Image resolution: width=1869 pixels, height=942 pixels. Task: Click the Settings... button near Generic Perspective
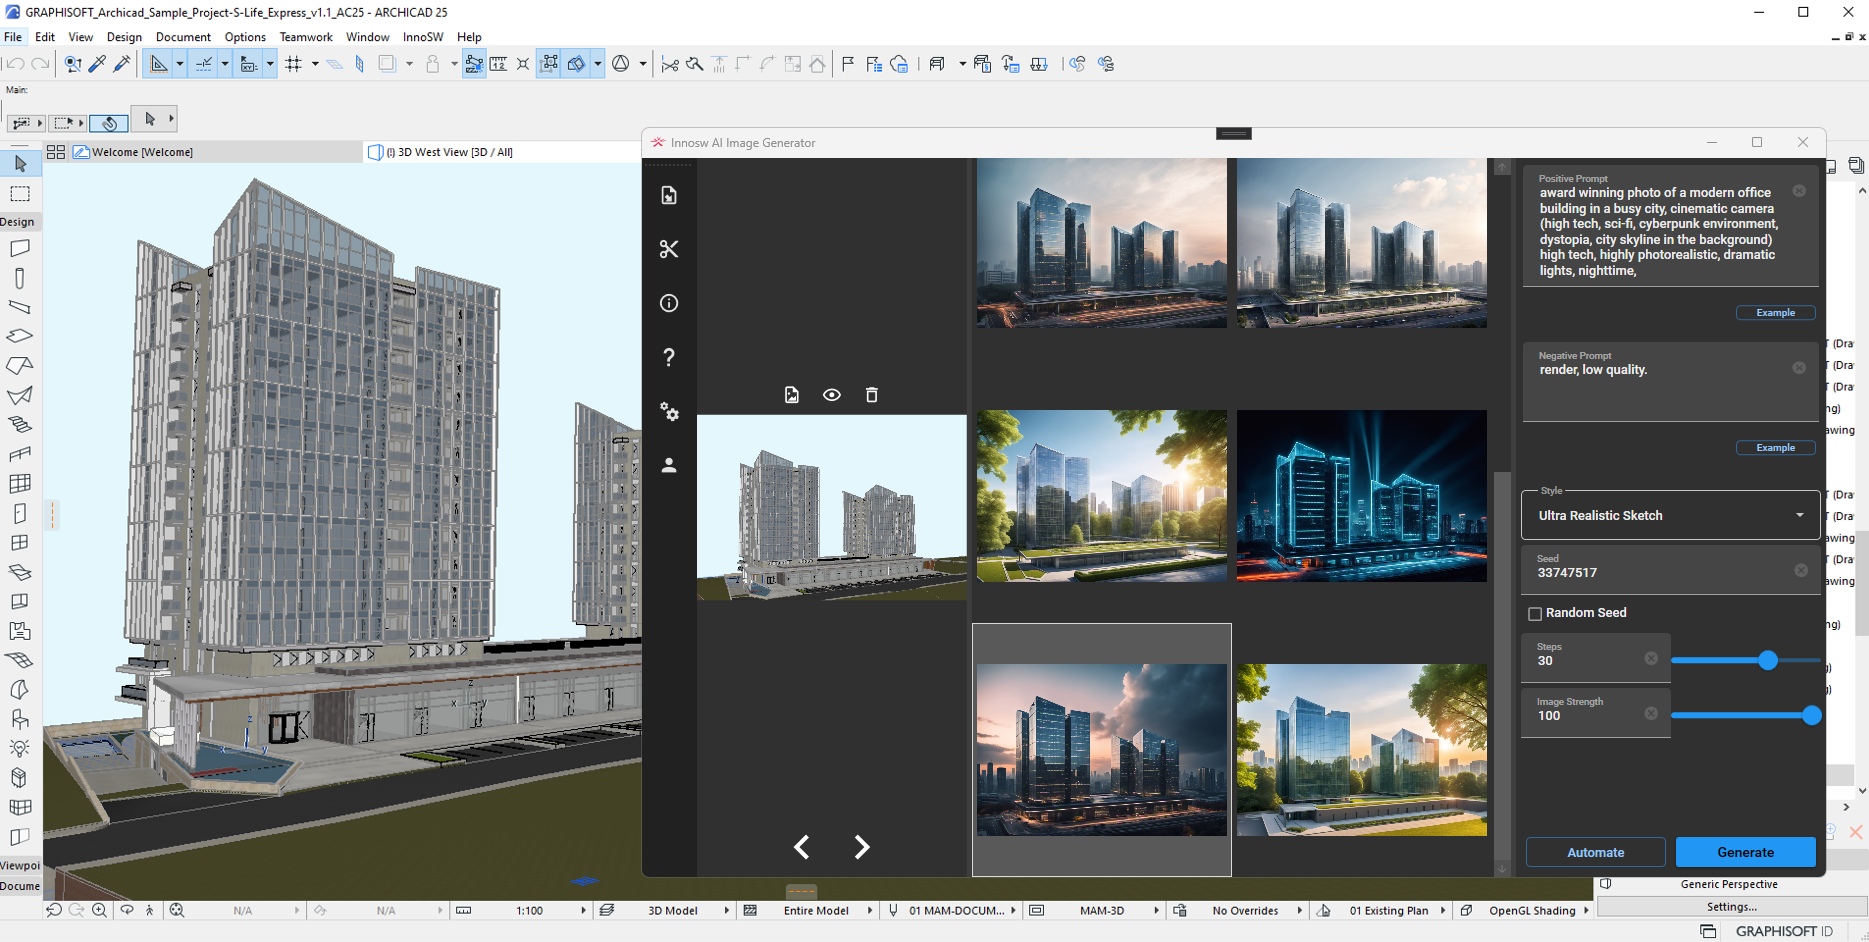coord(1731,907)
